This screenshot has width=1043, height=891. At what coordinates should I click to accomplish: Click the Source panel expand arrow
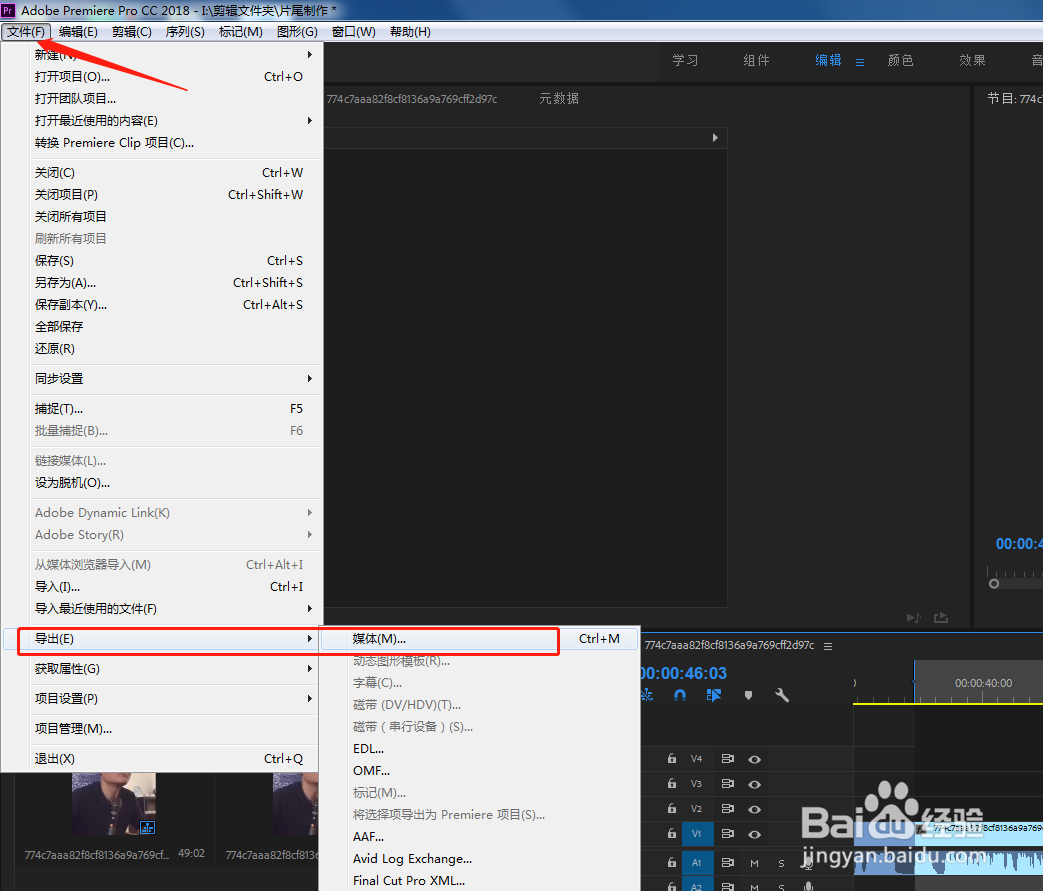coord(715,138)
